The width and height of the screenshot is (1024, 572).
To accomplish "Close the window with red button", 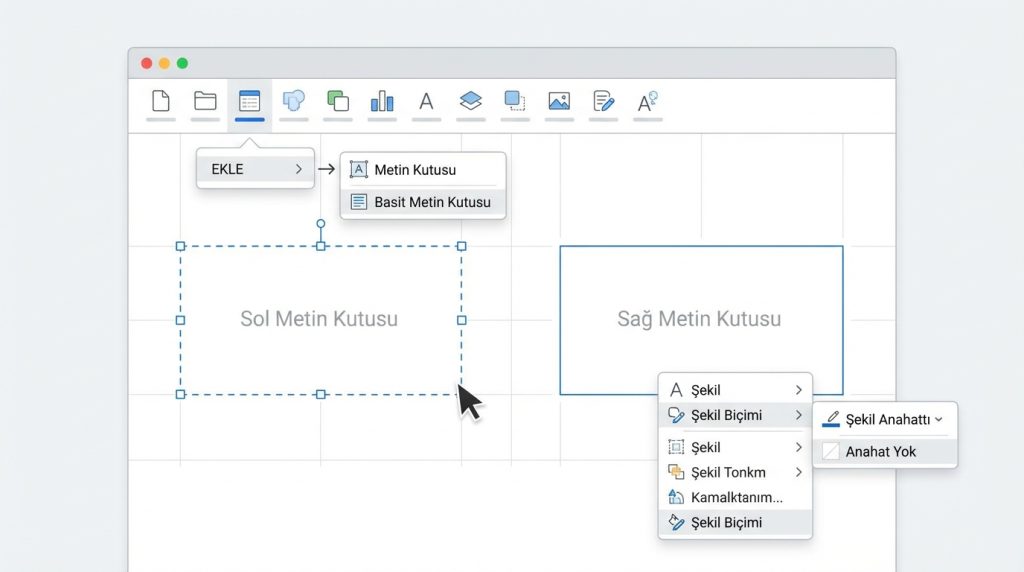I will point(147,63).
